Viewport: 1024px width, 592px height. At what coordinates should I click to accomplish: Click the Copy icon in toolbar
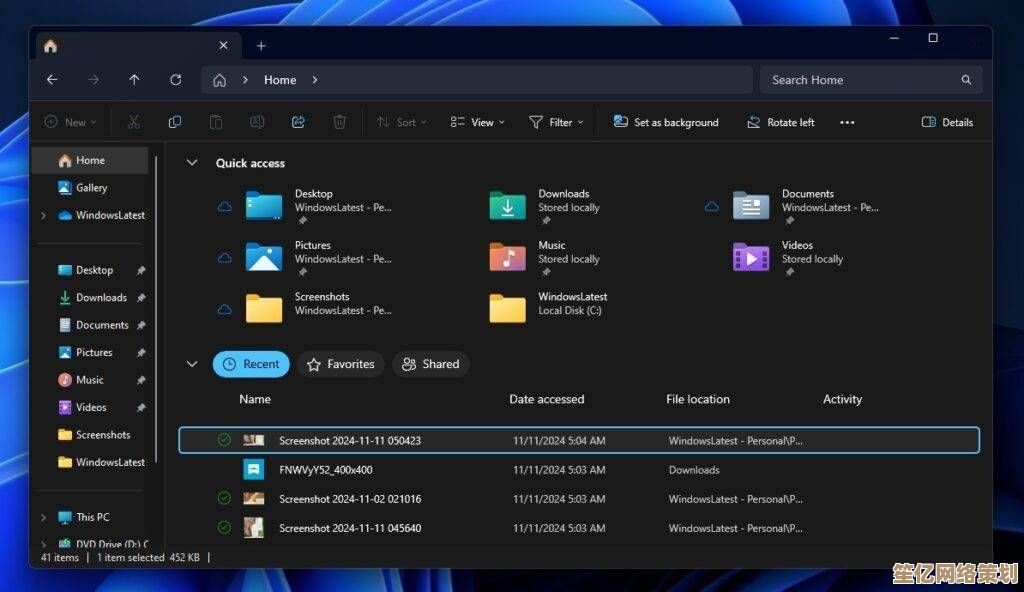[x=175, y=122]
